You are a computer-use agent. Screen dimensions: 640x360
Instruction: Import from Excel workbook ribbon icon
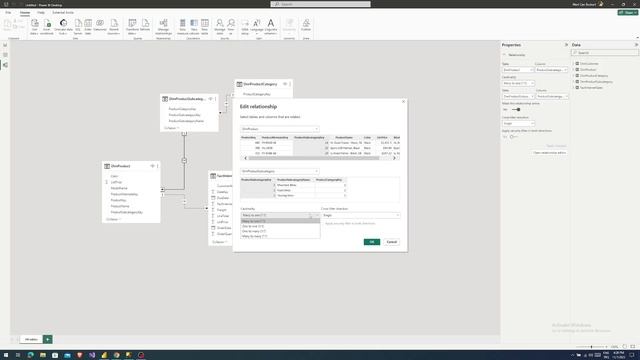(47, 27)
